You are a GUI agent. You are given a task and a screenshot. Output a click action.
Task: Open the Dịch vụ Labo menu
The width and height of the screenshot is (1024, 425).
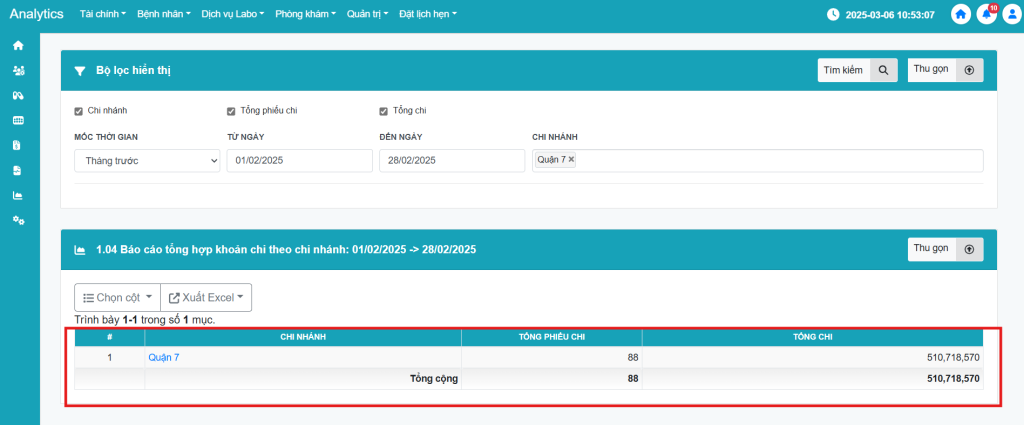(x=232, y=15)
